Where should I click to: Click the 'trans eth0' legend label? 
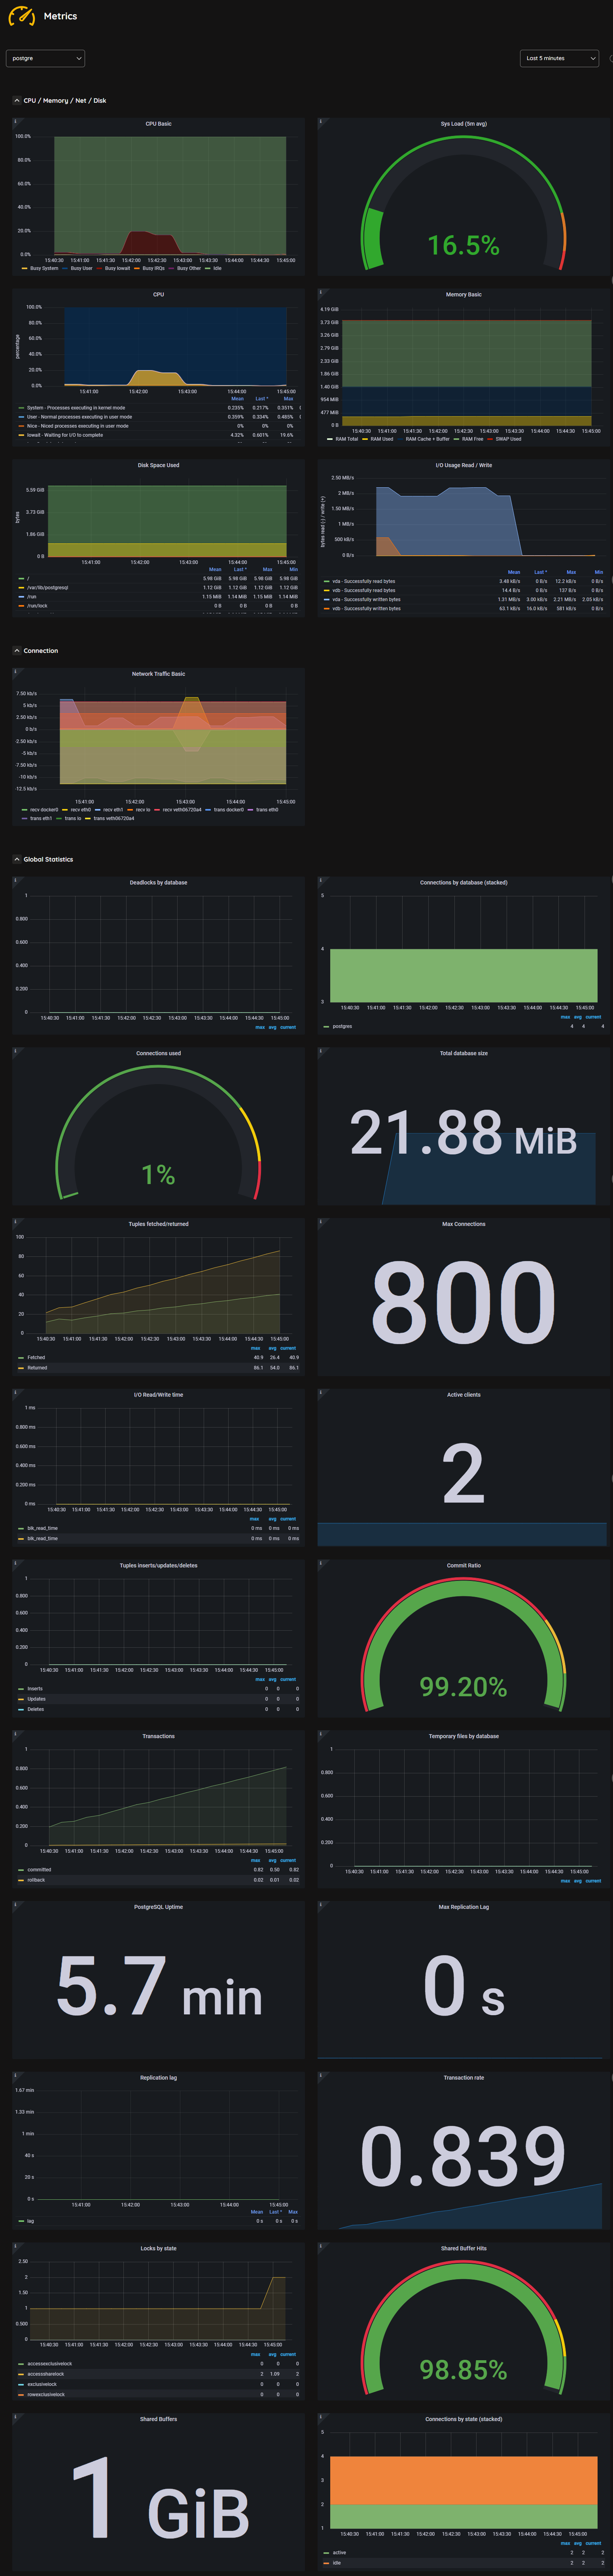267,810
